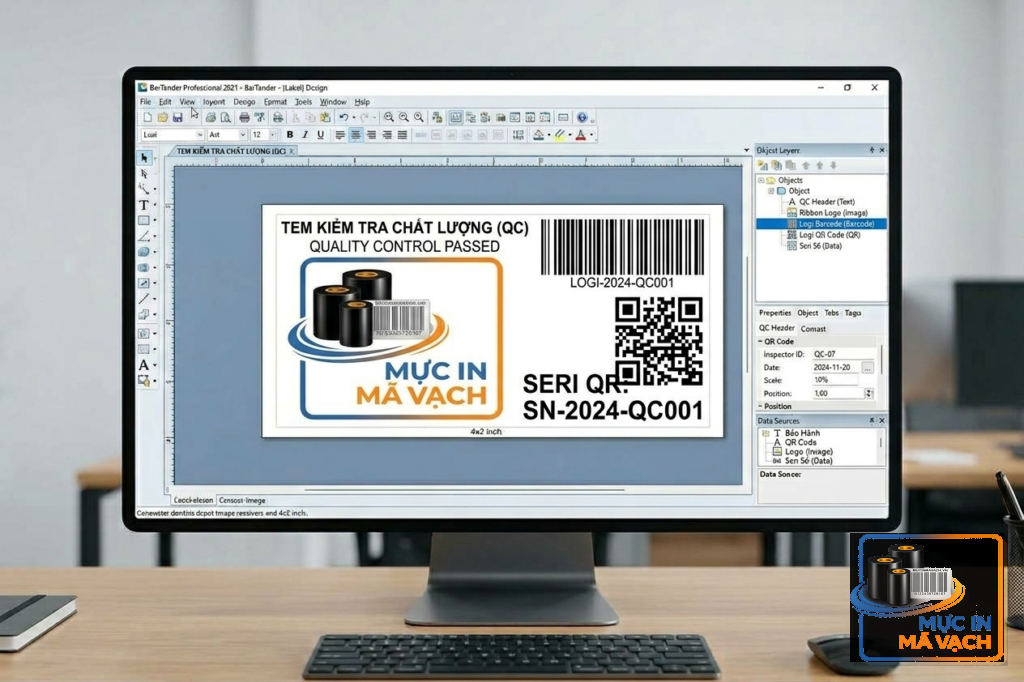The height and width of the screenshot is (682, 1024).
Task: Click the red font color icon
Action: (581, 135)
